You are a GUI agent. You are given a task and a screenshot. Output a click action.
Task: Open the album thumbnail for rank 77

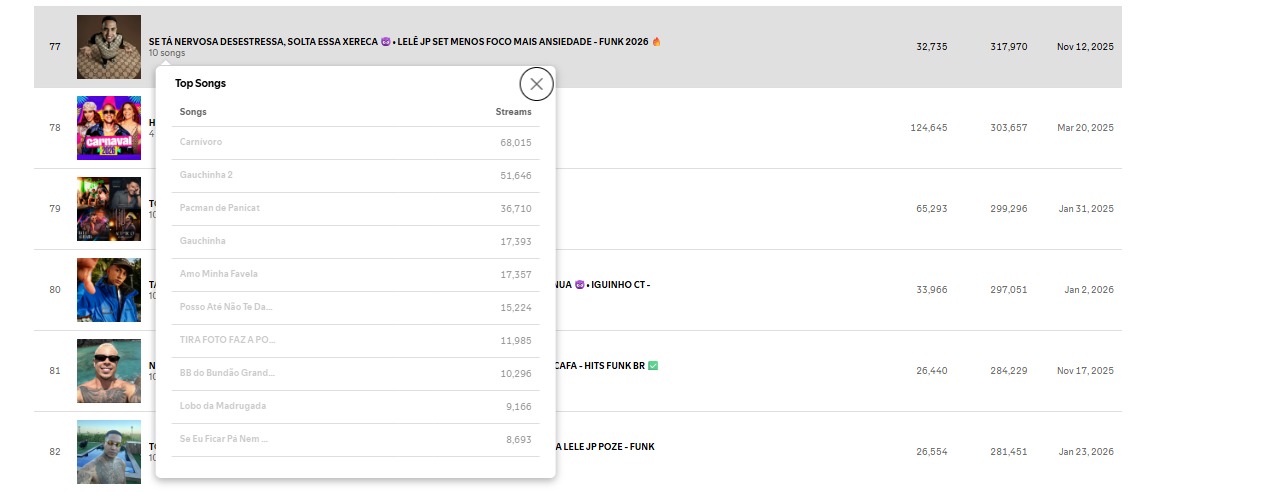click(x=109, y=47)
